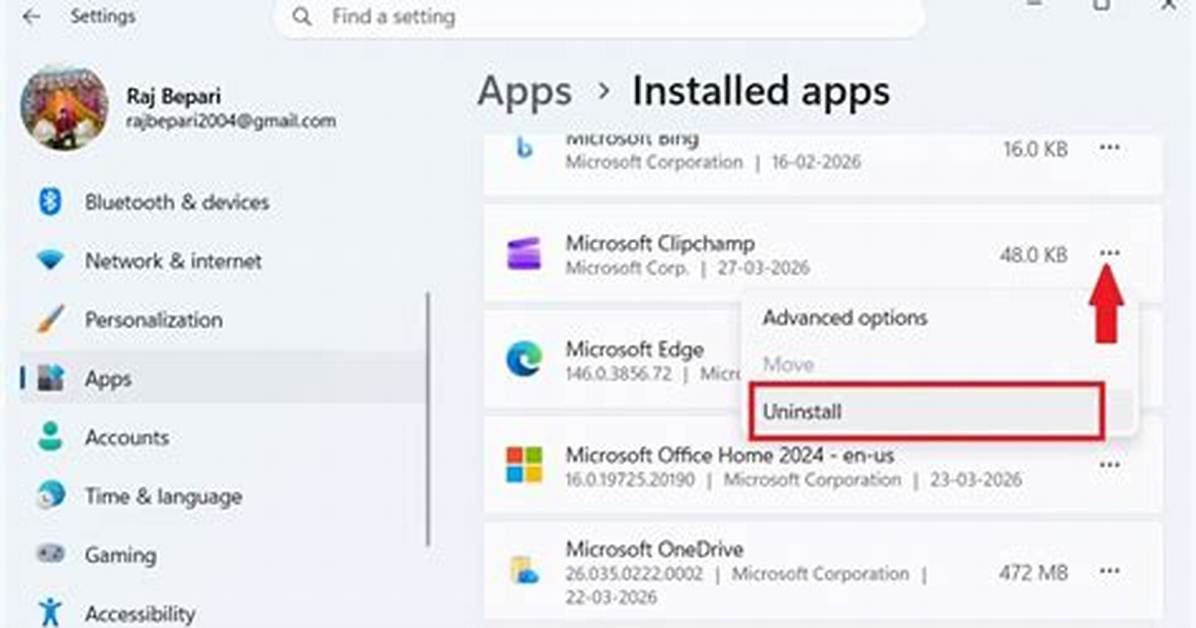1196x628 pixels.
Task: Click the Accessibility figure icon
Action: click(x=50, y=613)
